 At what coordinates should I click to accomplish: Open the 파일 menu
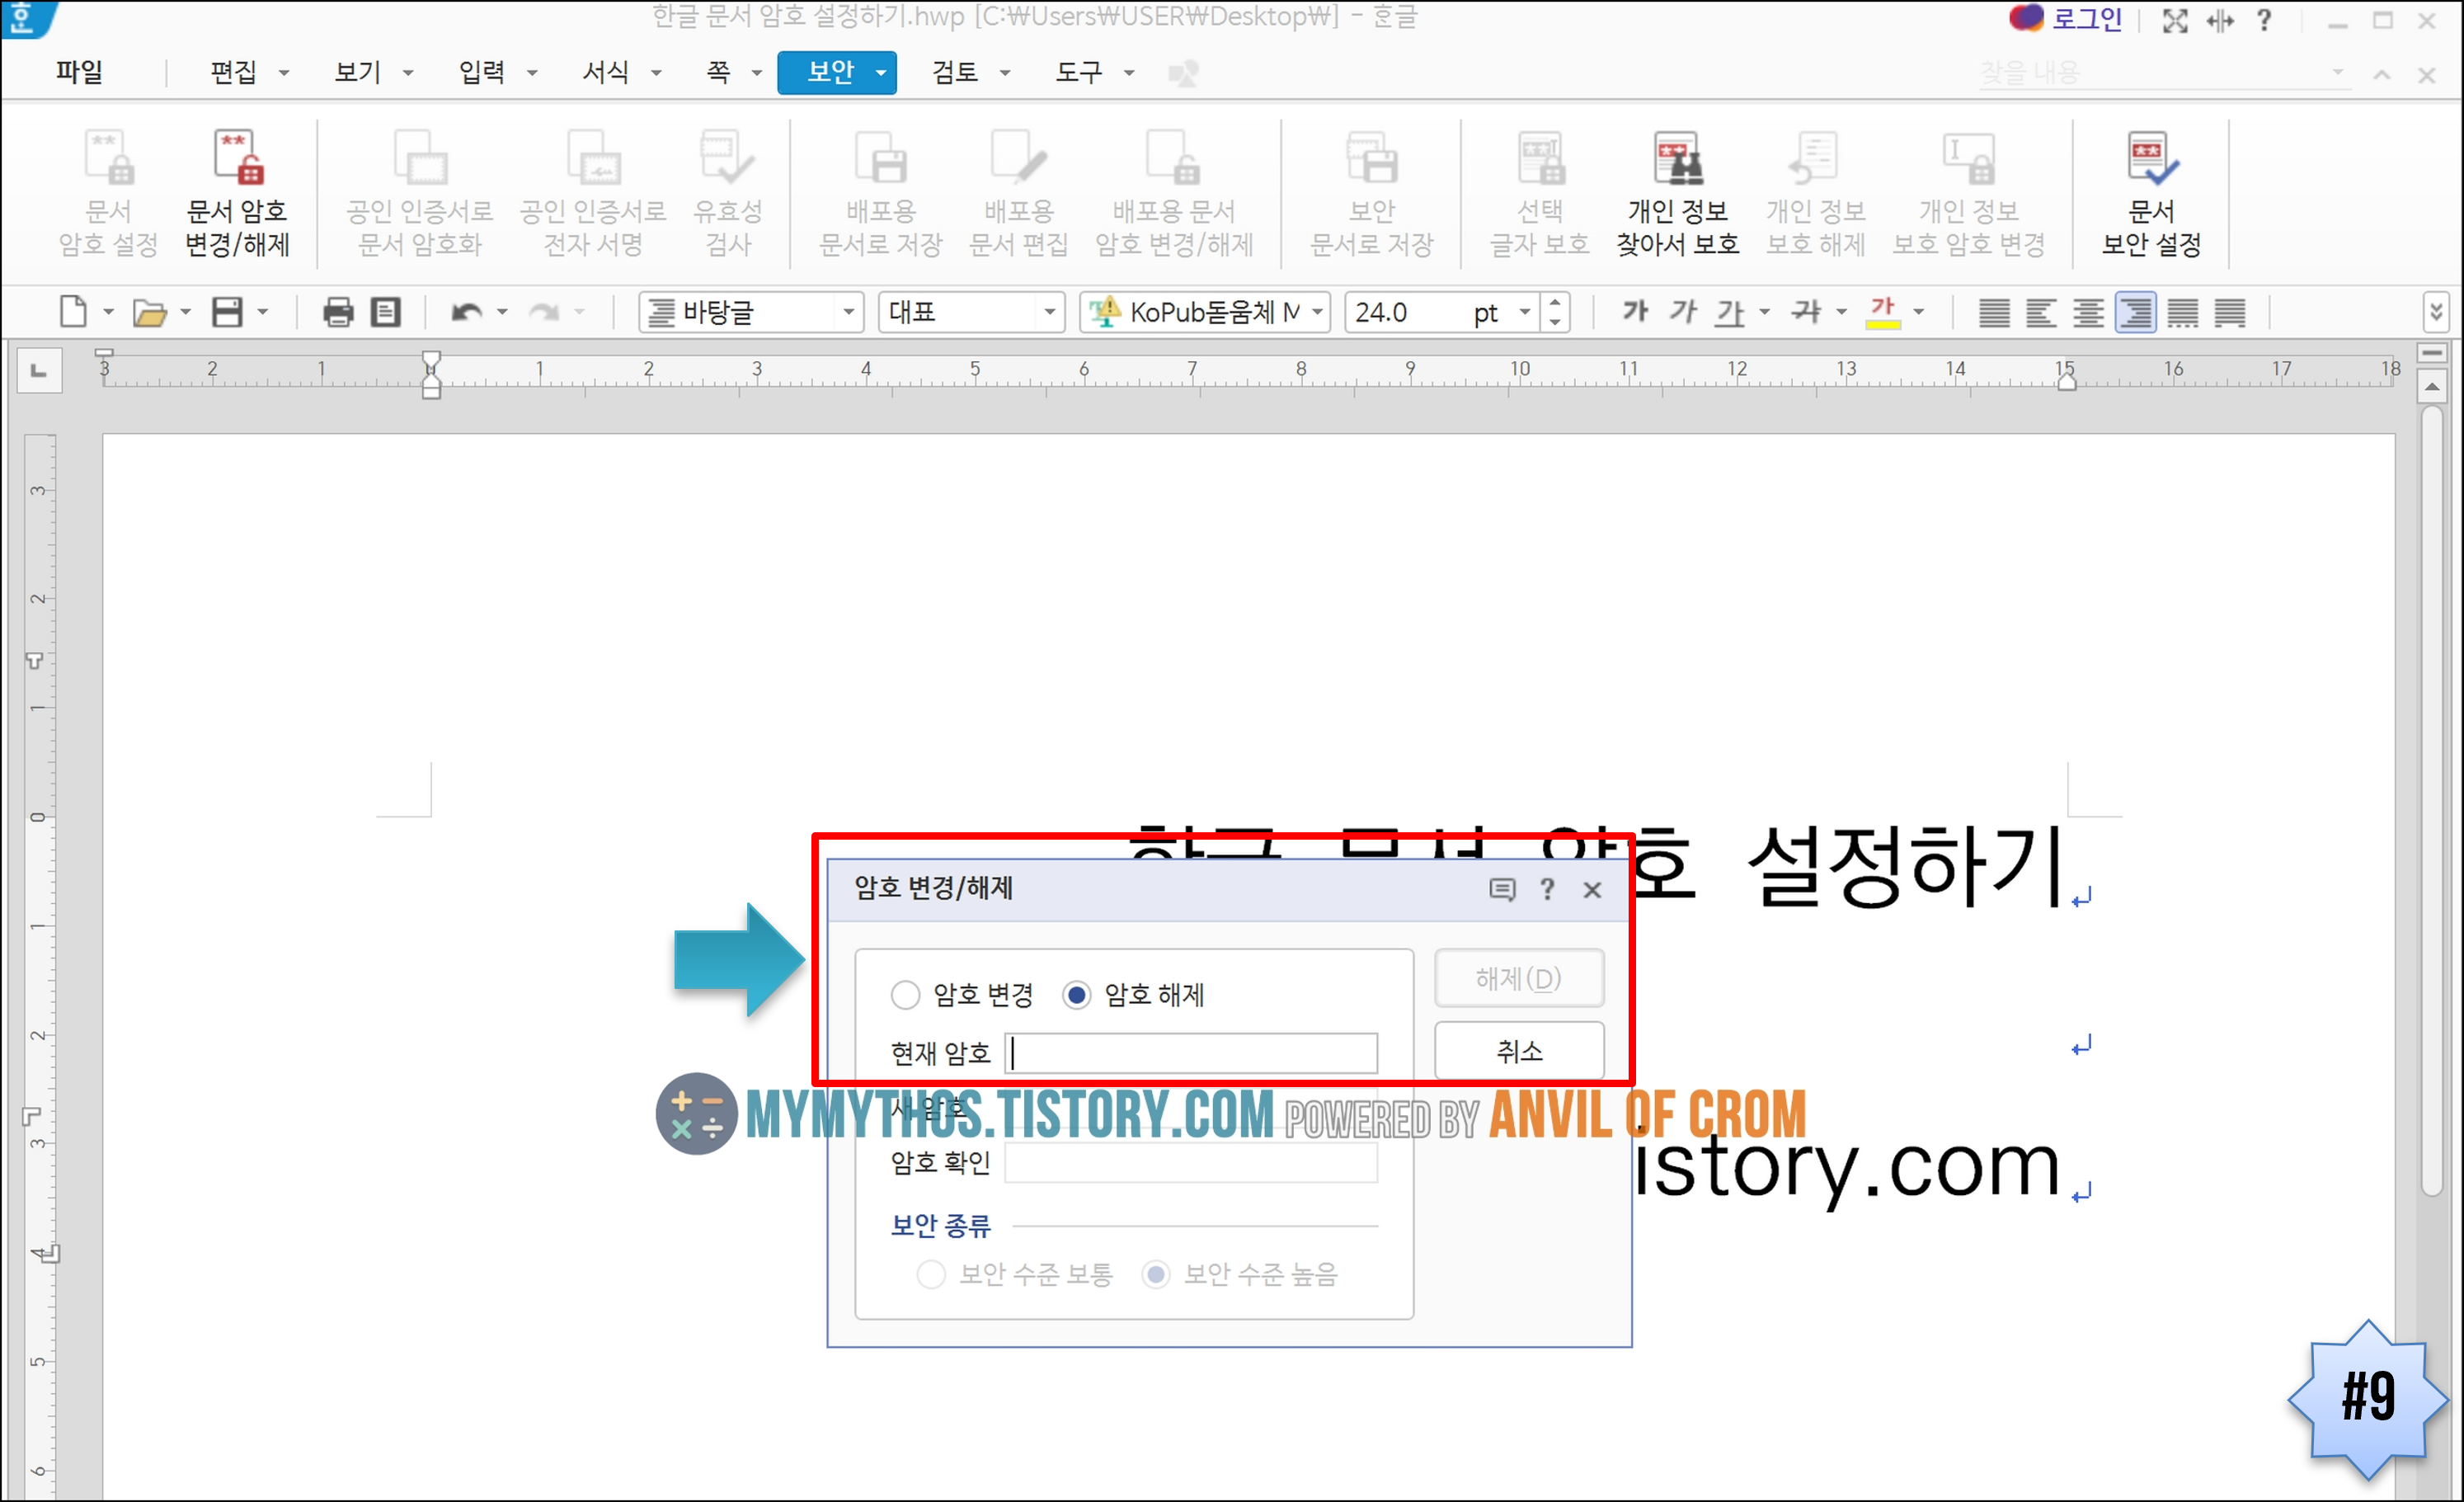coord(79,72)
